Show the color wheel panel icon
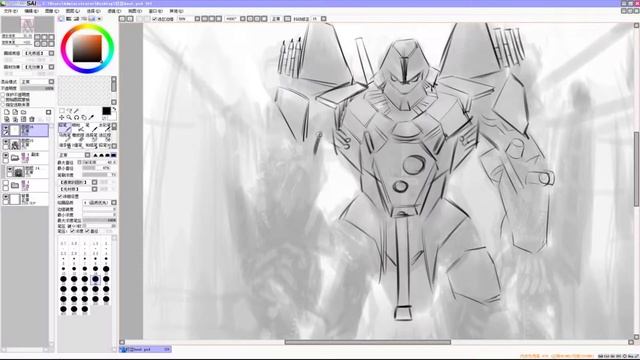This screenshot has width=640, height=360. [61, 19]
